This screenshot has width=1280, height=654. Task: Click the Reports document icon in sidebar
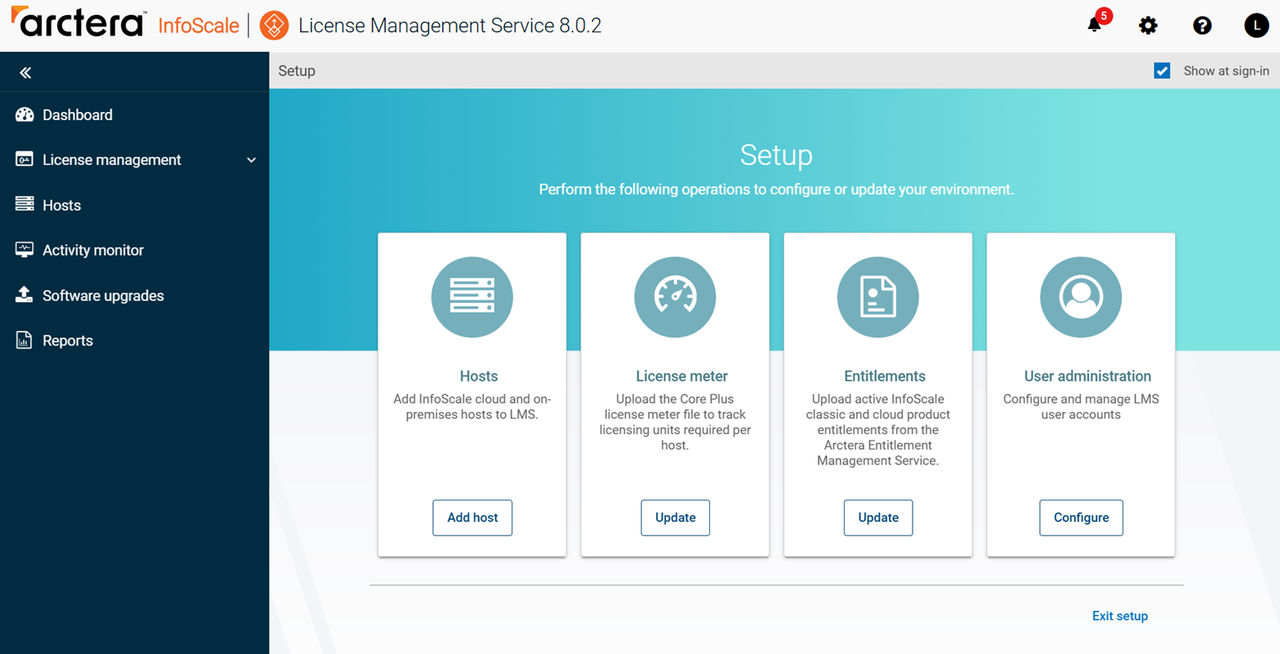[25, 340]
